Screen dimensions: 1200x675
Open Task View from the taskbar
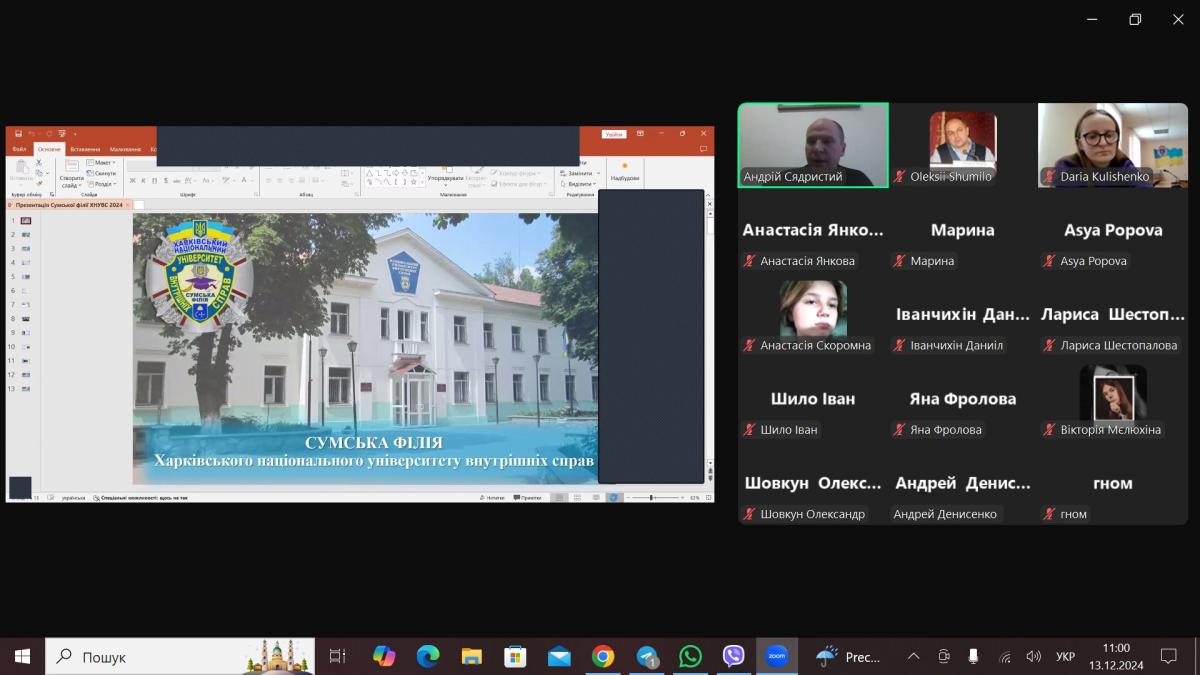click(338, 656)
